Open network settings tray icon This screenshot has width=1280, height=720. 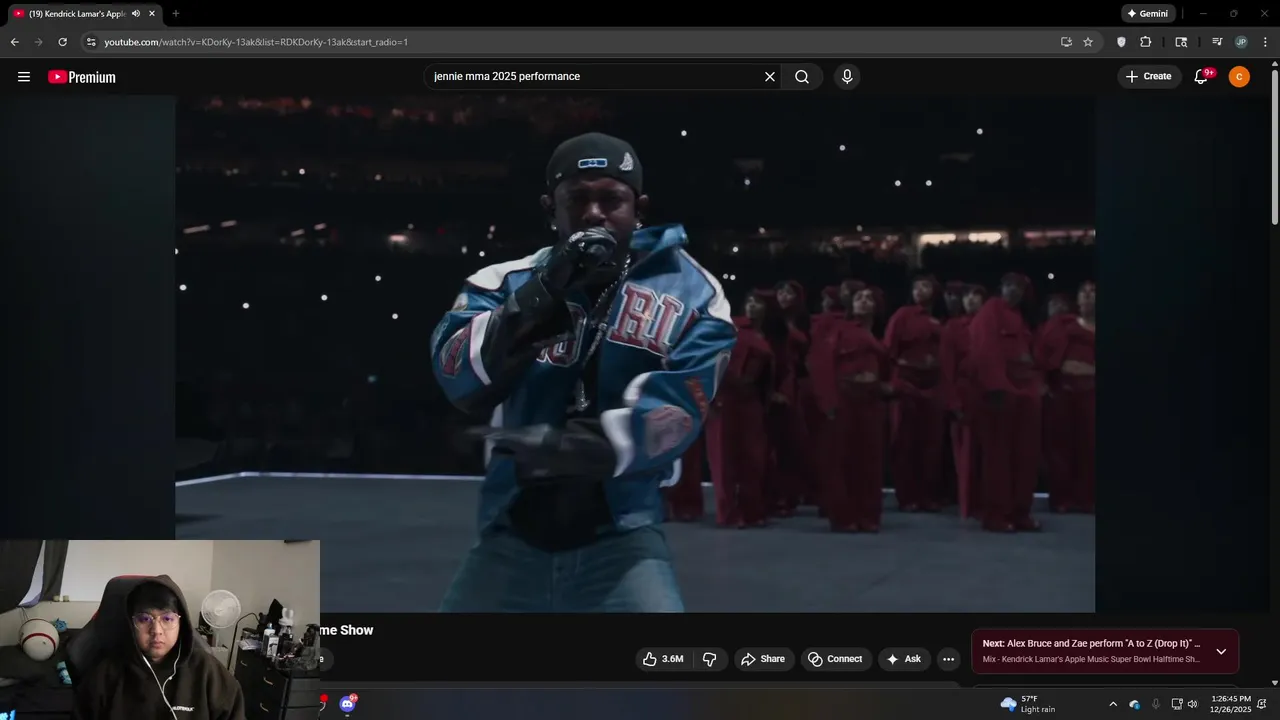[1177, 704]
